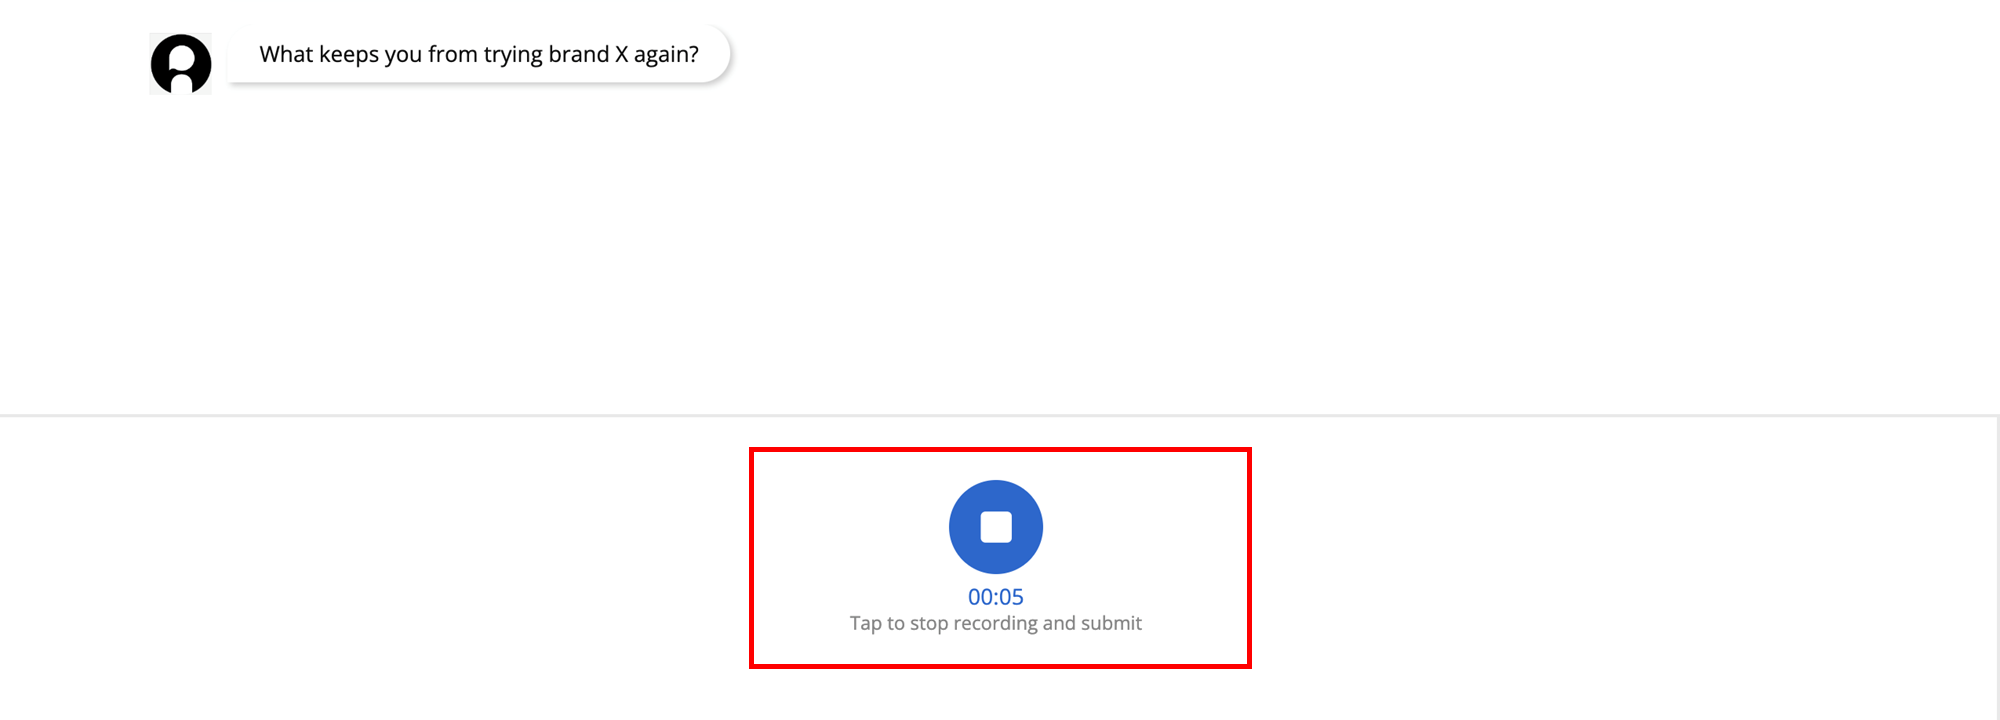Select the 'What keeps you from trying' bubble
The height and width of the screenshot is (720, 2000).
tap(479, 54)
